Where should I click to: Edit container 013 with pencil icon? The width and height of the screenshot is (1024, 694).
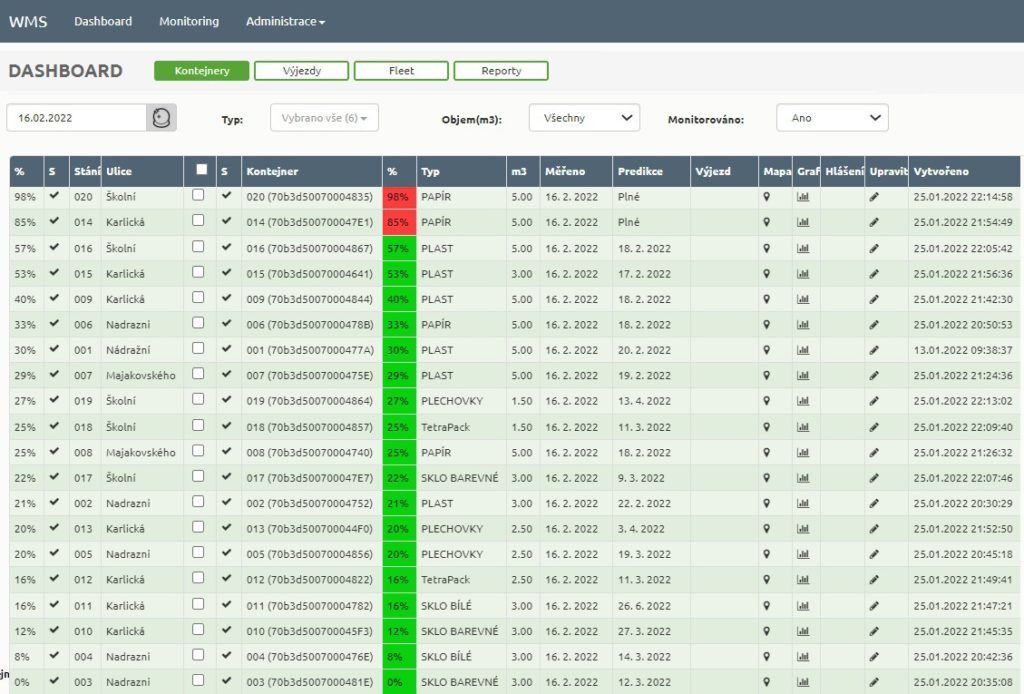click(874, 529)
